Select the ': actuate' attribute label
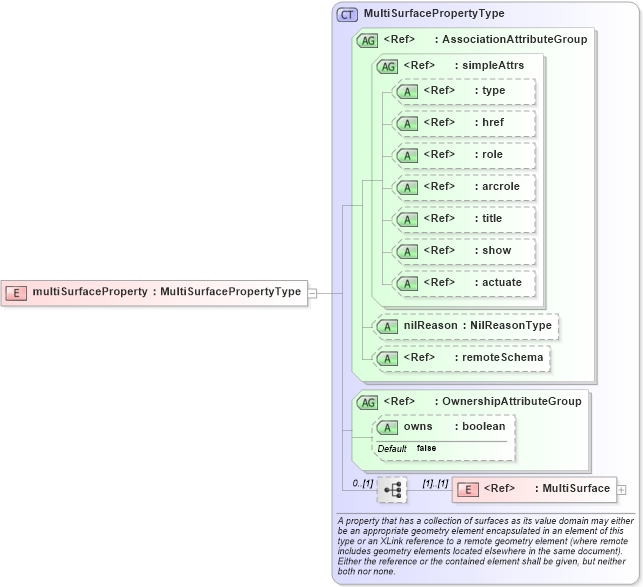This screenshot has height=587, width=643. click(x=498, y=282)
